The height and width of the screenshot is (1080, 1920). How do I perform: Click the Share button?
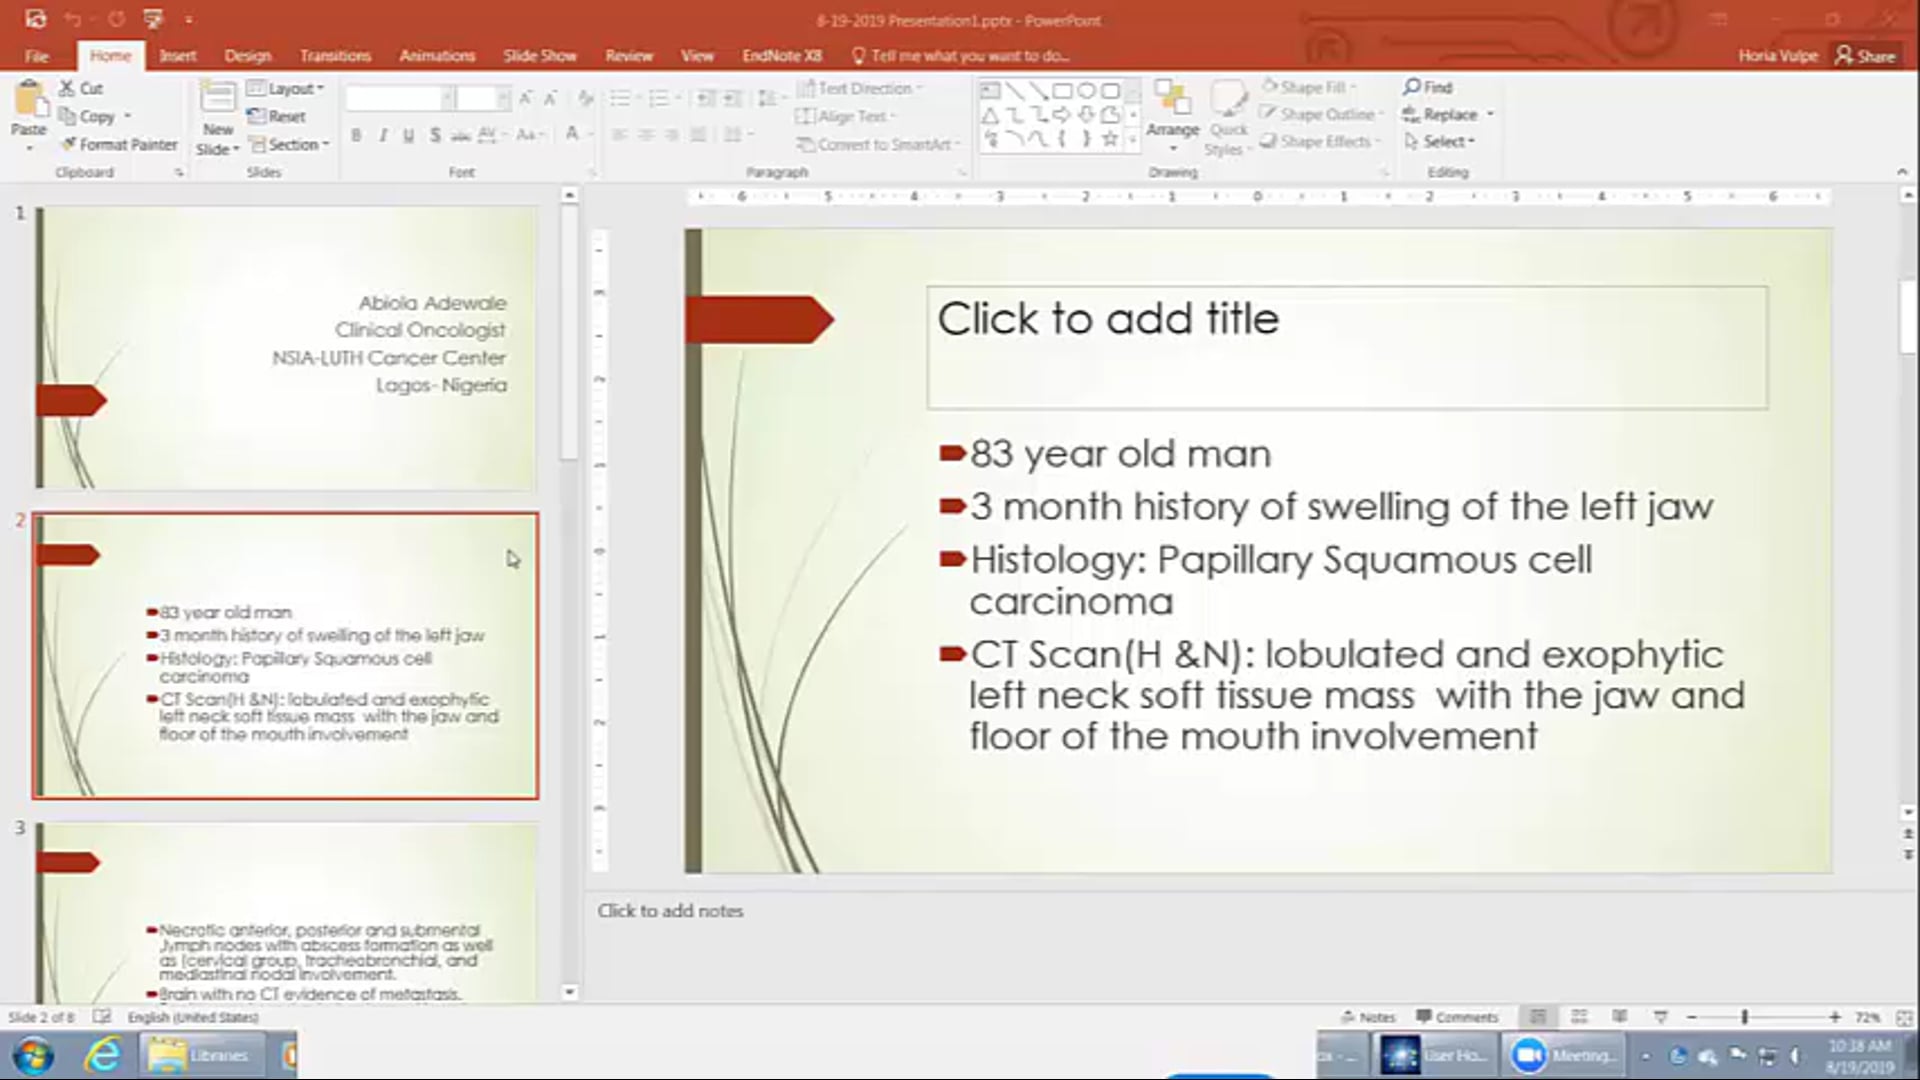1866,56
